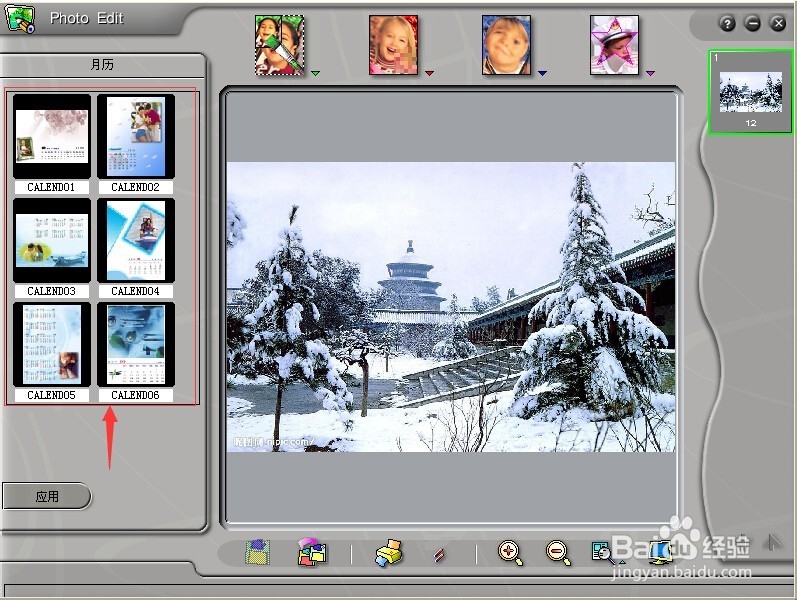Open the help question mark button

pyautogui.click(x=727, y=23)
